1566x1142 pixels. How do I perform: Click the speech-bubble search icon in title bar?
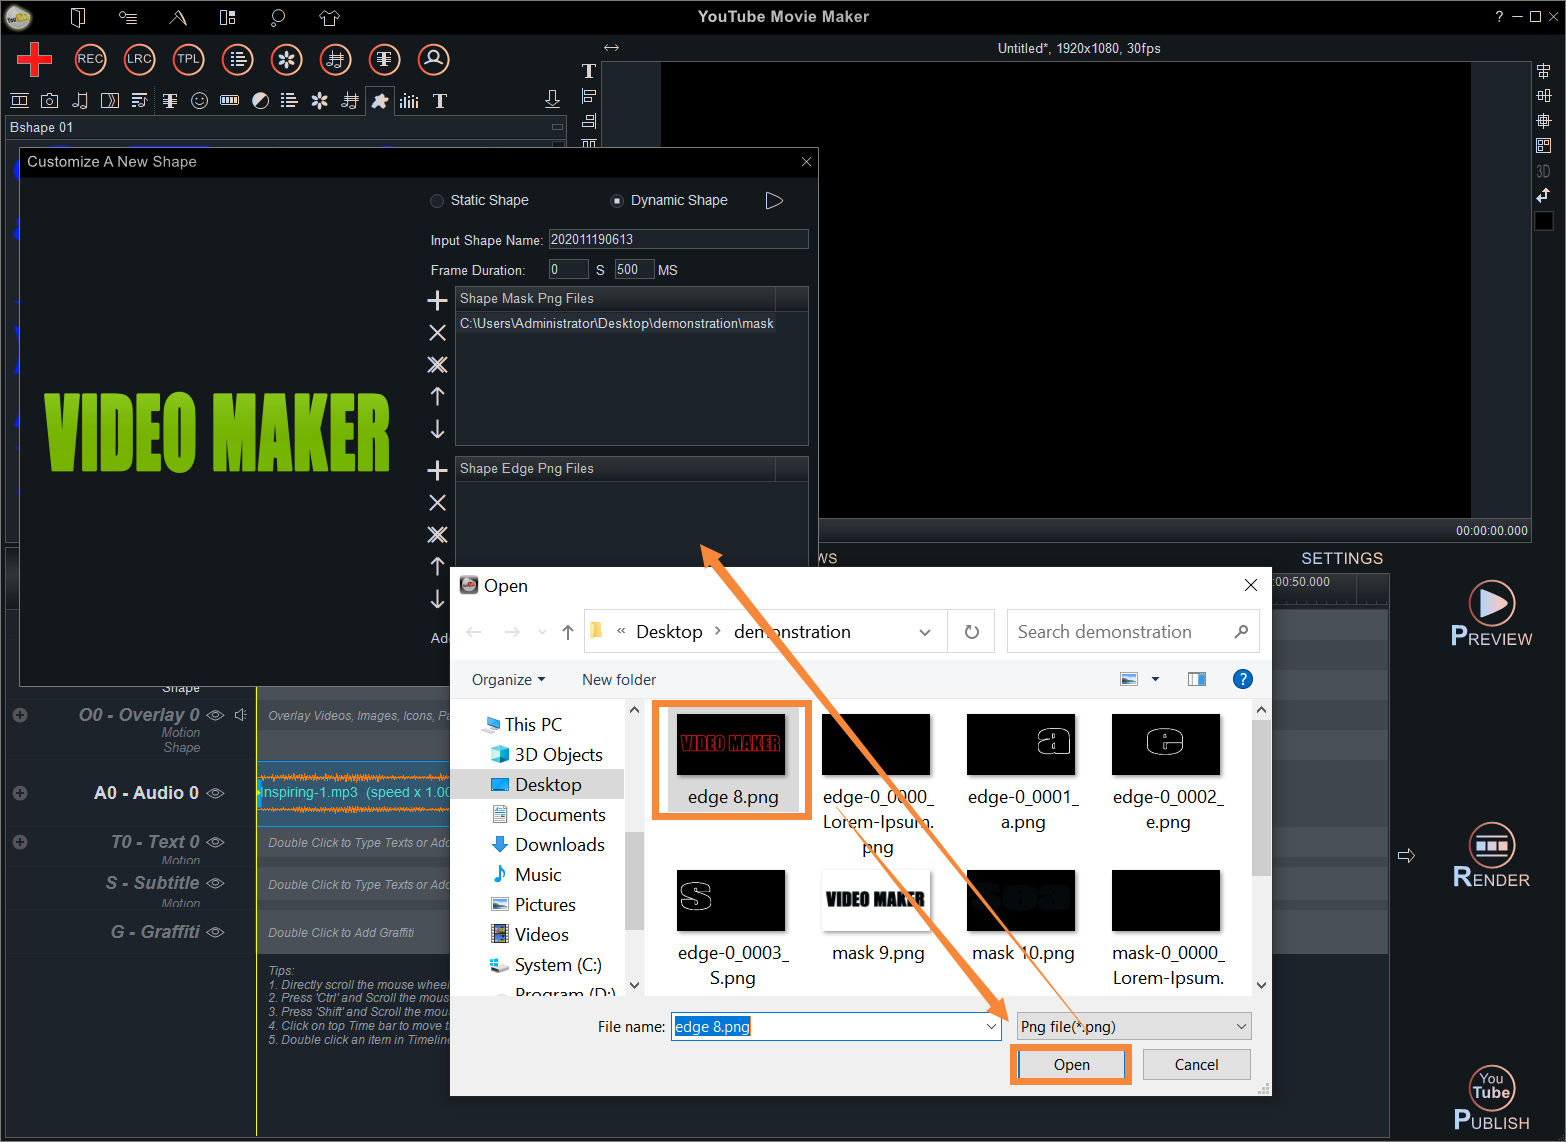(x=278, y=17)
